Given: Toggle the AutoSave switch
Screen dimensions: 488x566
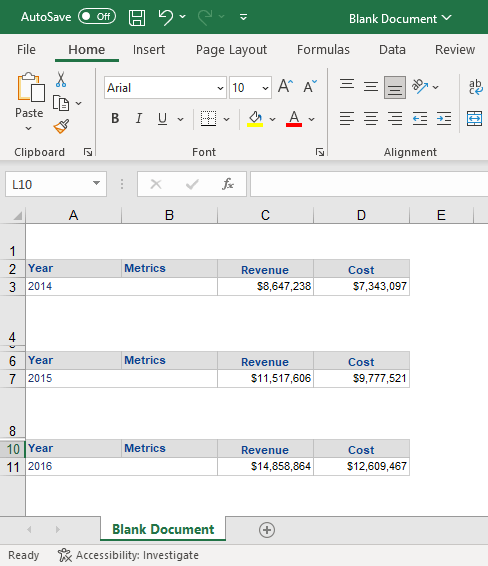Looking at the screenshot, I should [x=97, y=17].
